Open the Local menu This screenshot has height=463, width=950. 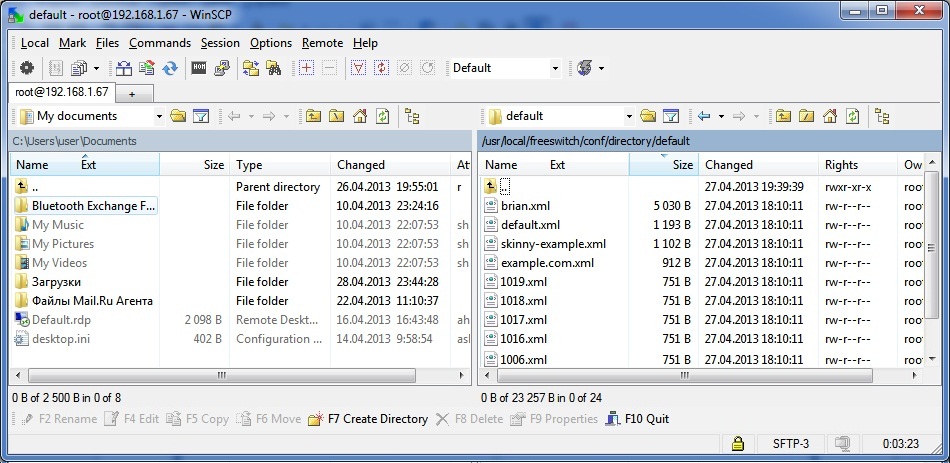(x=35, y=43)
